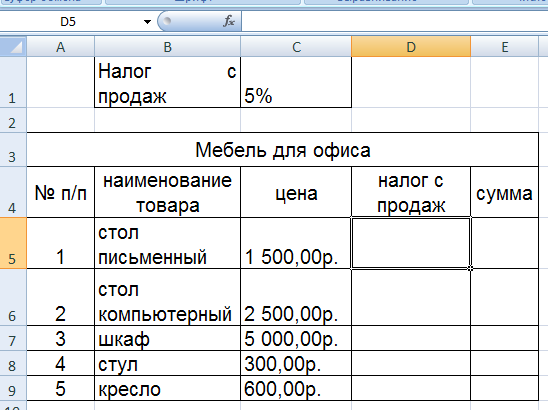The height and width of the screenshot is (410, 548).
Task: Click the Select All corner button
Action: pos(13,47)
